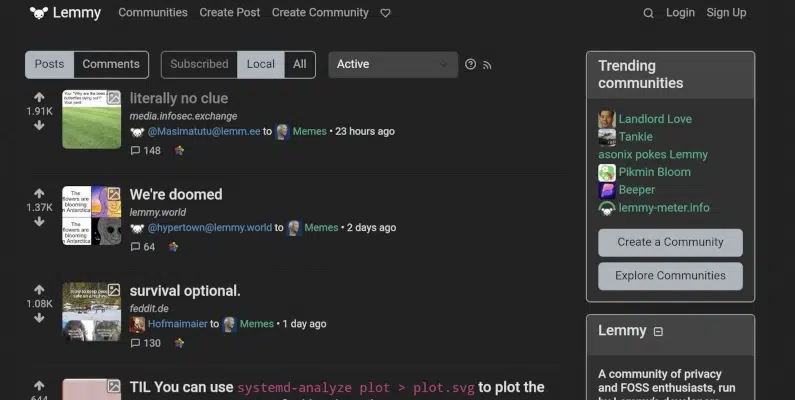Click the Create a Community button

[670, 242]
